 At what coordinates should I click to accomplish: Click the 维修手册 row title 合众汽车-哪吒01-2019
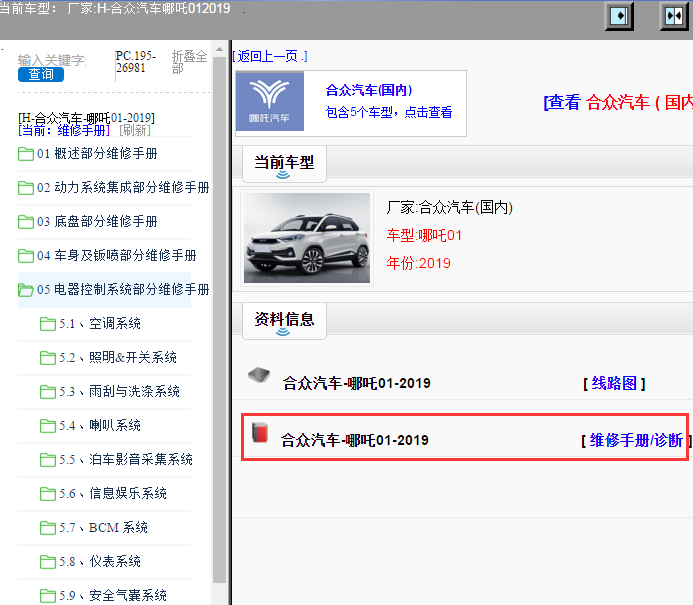coord(355,440)
